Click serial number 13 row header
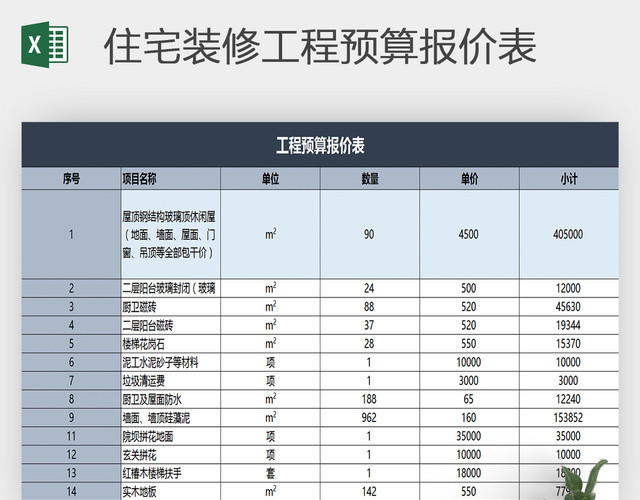This screenshot has height=500, width=640. point(71,473)
